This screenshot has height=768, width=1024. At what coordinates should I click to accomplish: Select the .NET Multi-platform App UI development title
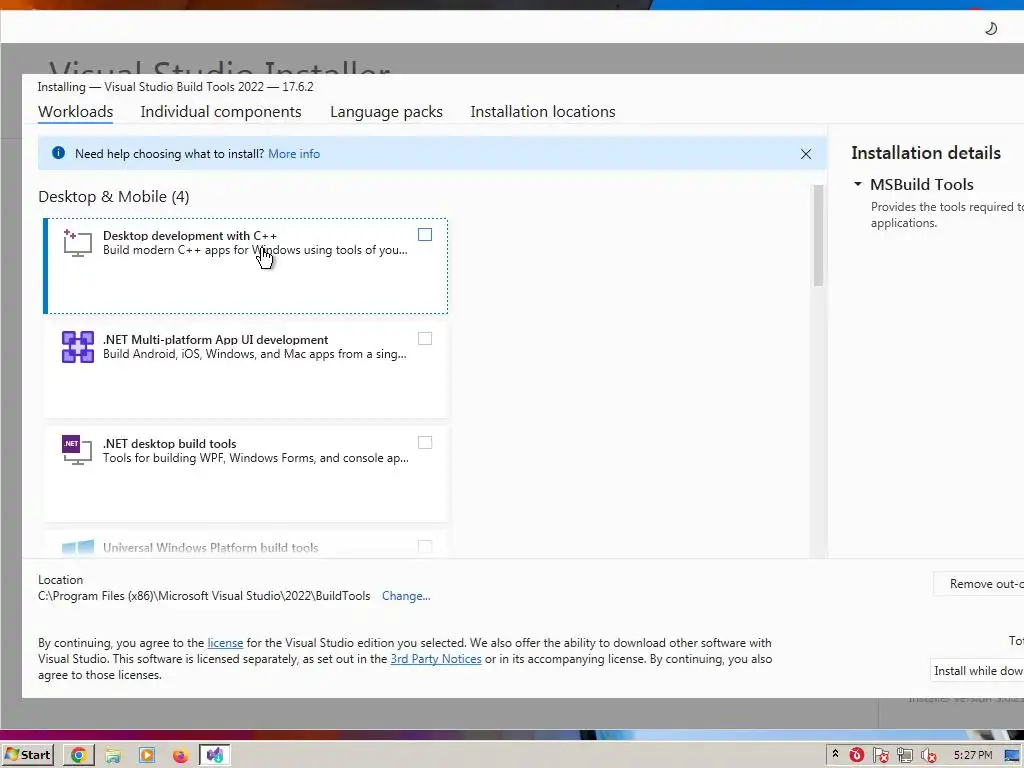coord(216,340)
